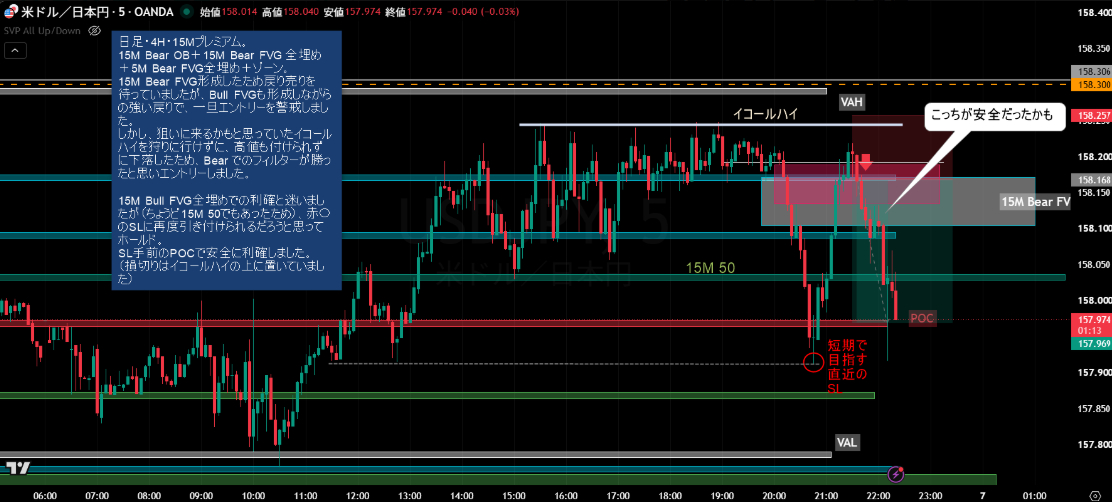
Task: Select the こっちが安全だったかも callout
Action: [995, 115]
